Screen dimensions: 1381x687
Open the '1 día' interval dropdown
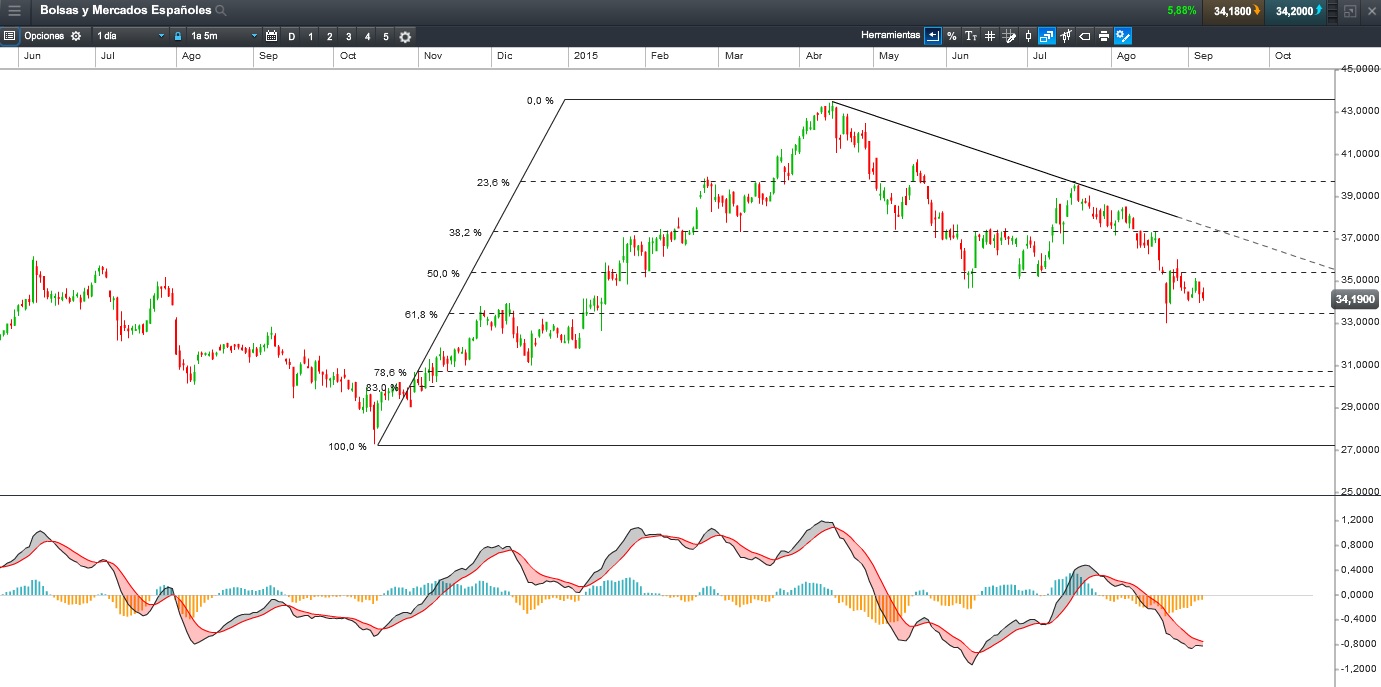click(x=130, y=36)
